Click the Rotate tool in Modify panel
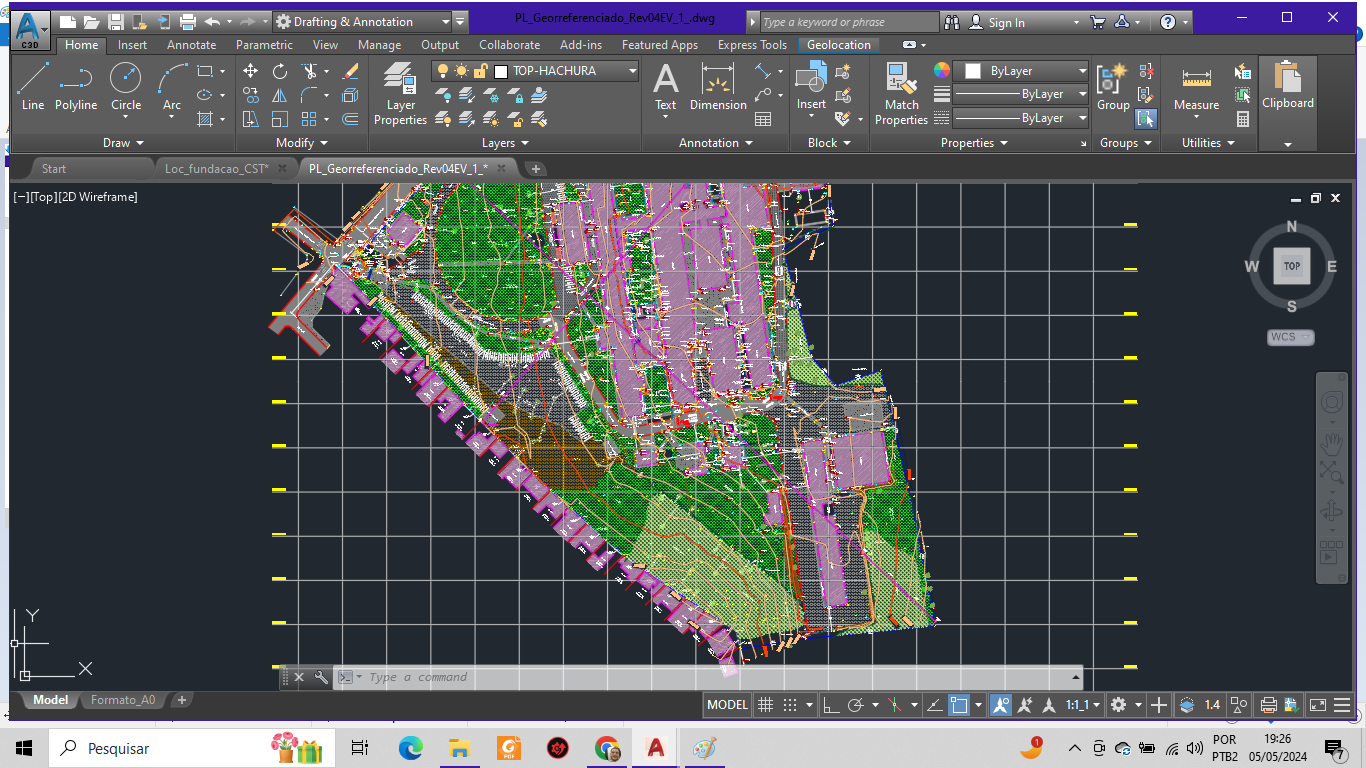The width and height of the screenshot is (1366, 768). point(280,71)
